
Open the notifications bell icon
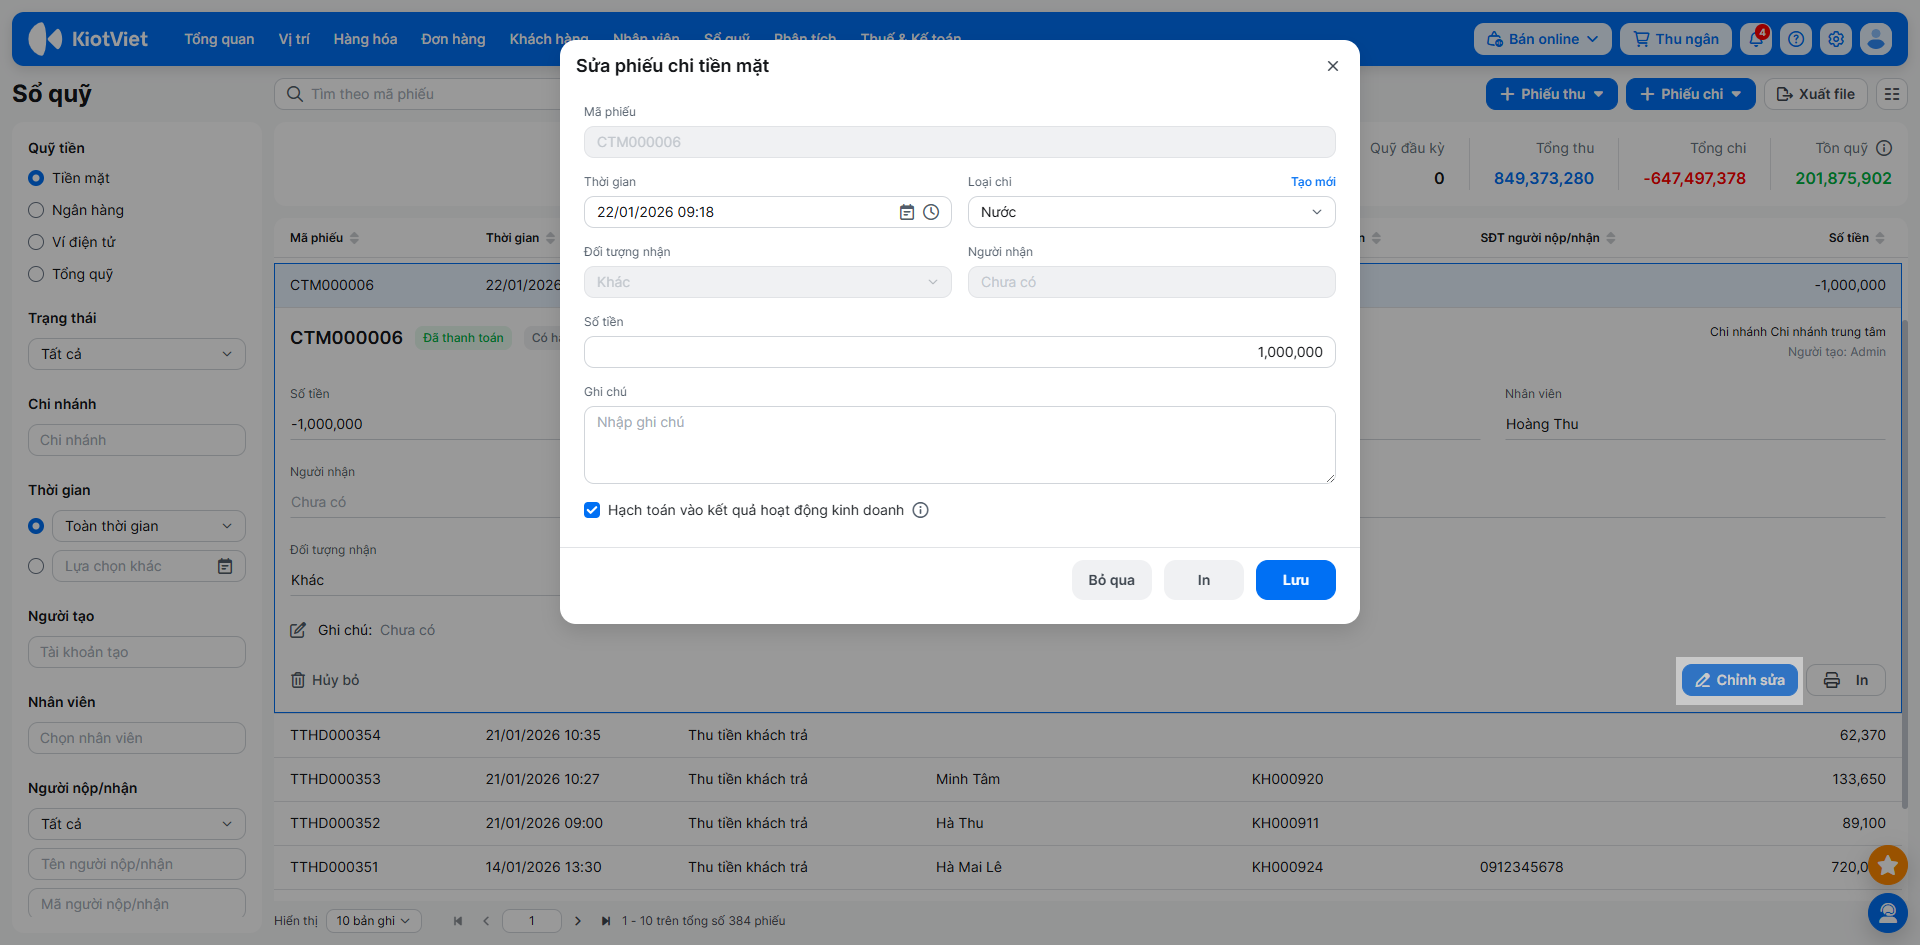[1755, 39]
